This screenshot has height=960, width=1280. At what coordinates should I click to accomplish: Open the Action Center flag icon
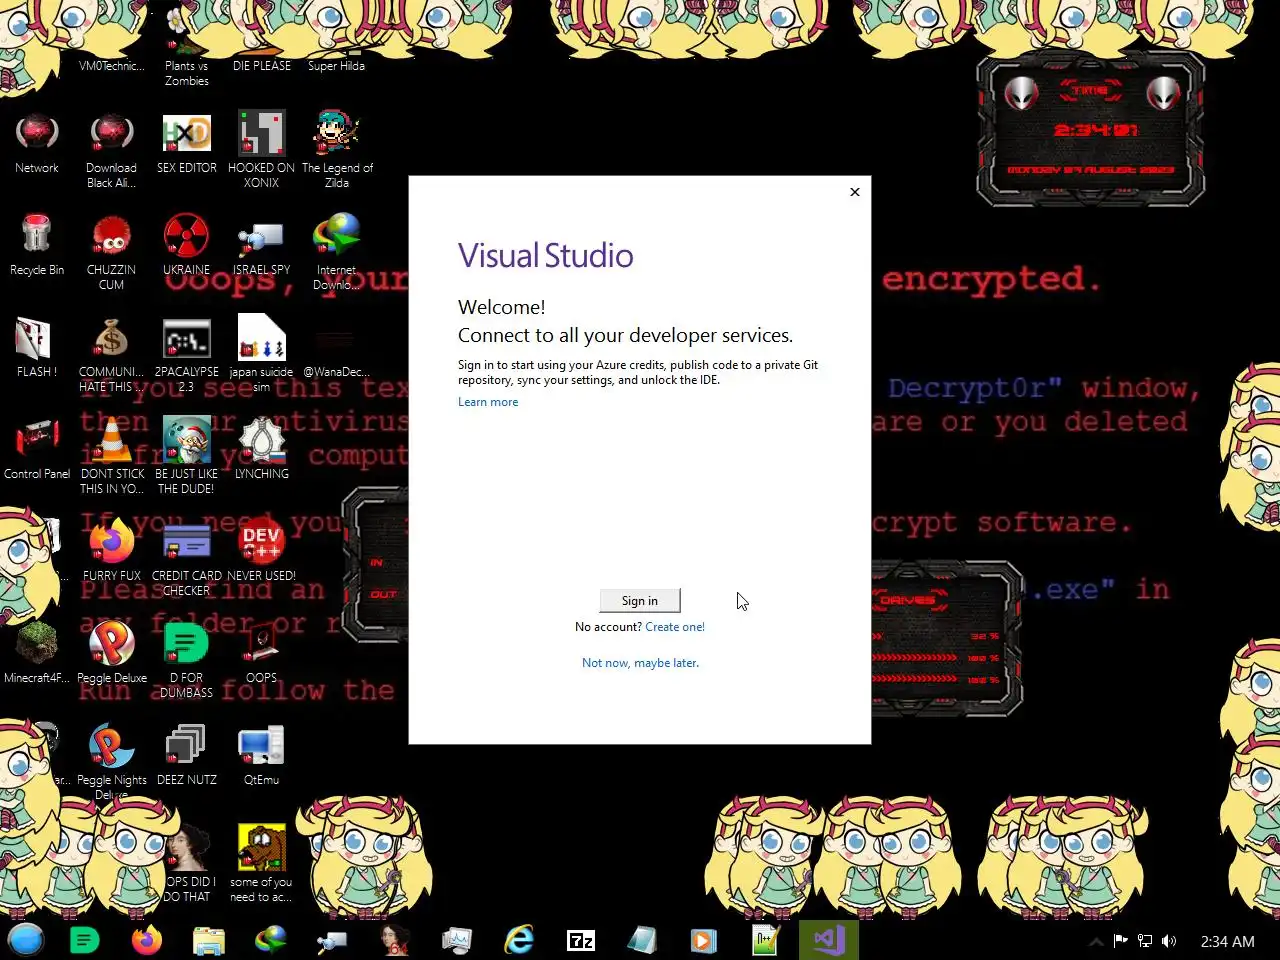tap(1121, 941)
